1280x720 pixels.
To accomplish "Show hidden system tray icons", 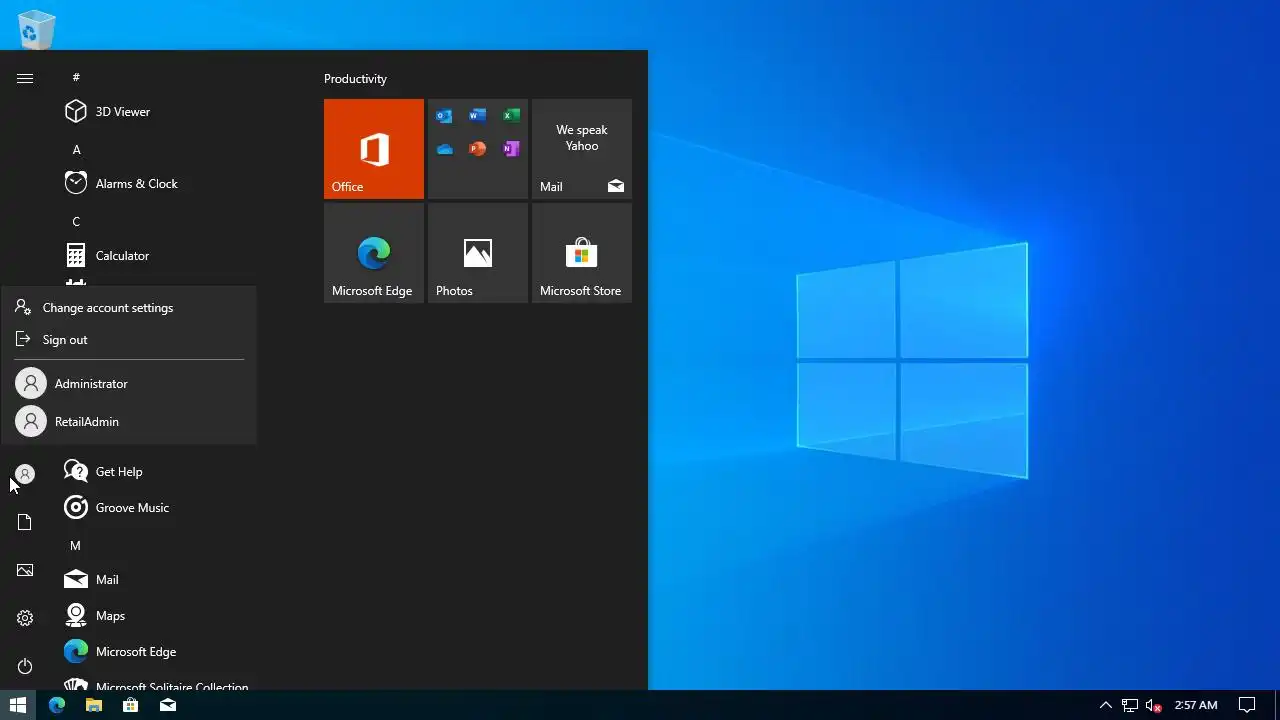I will pos(1105,705).
